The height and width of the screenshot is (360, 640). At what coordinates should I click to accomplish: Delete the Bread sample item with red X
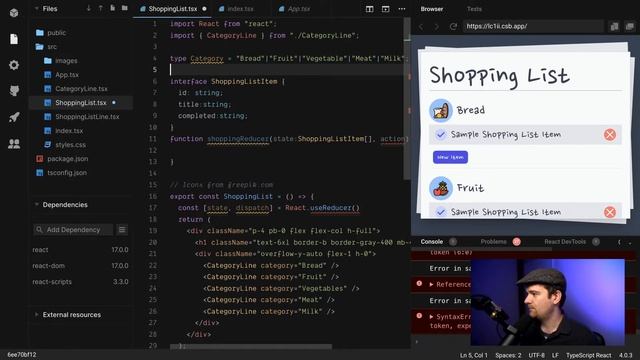pyautogui.click(x=610, y=135)
